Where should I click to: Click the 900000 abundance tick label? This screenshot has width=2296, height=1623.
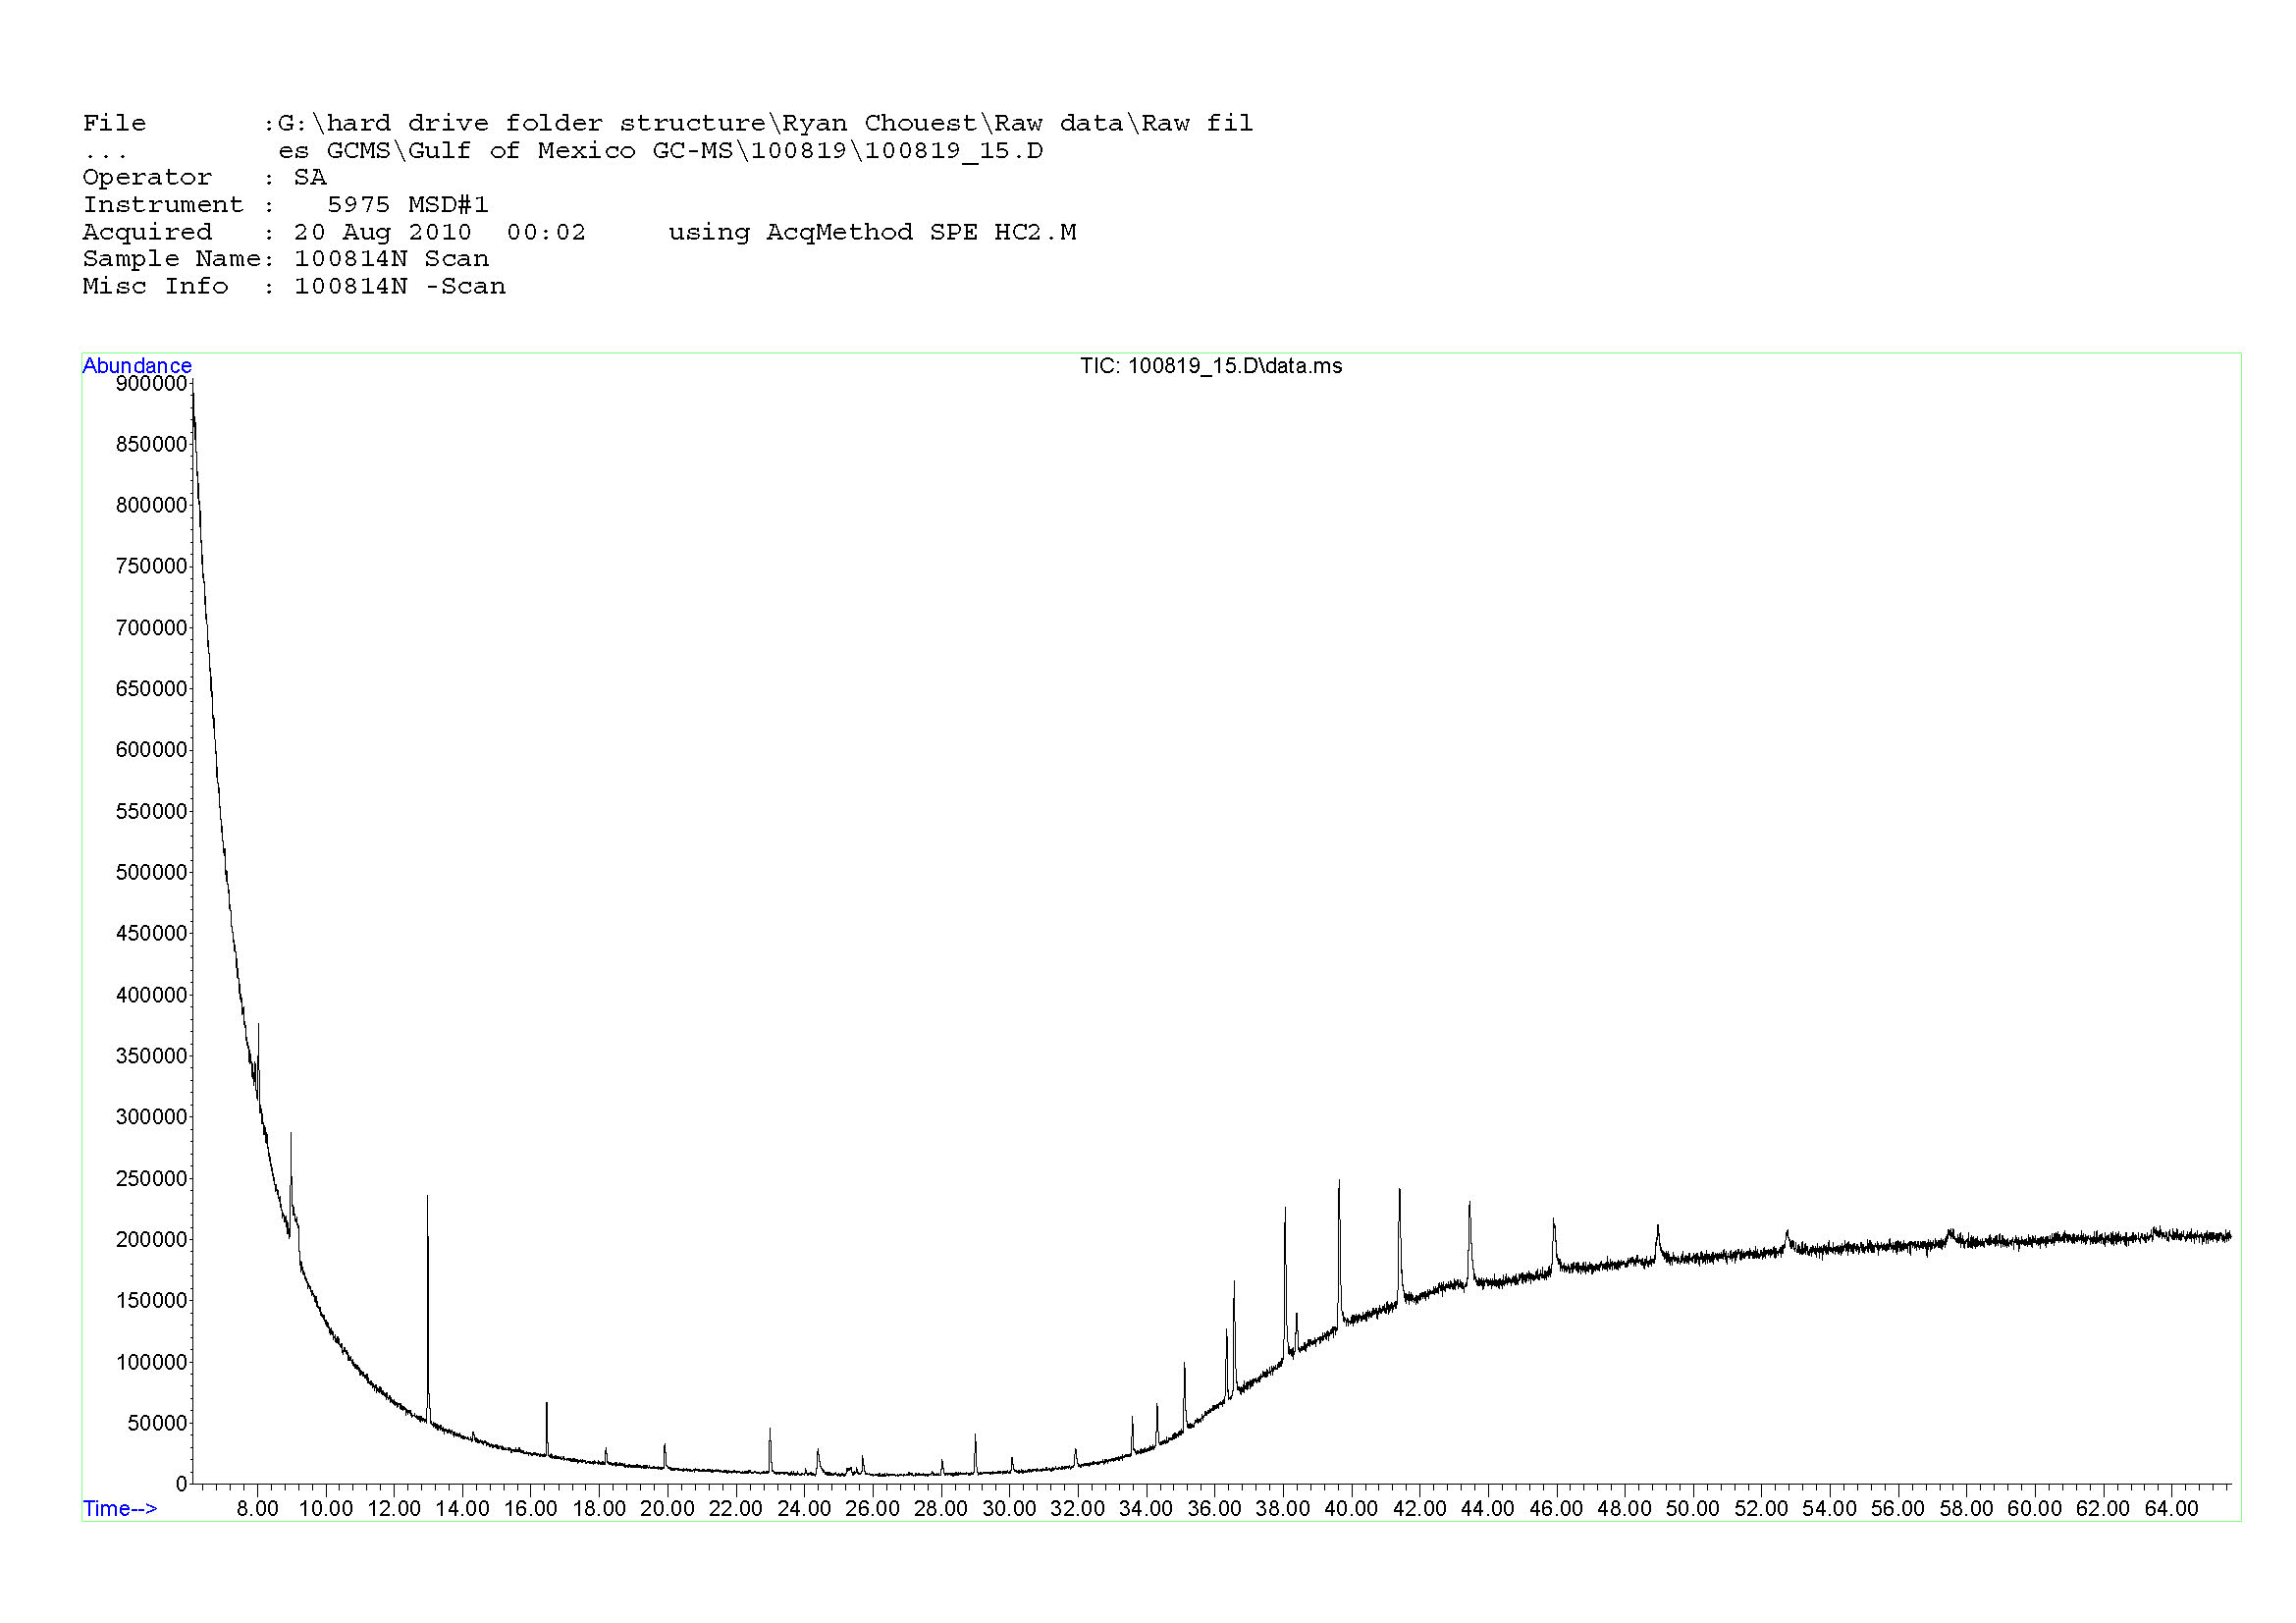151,384
